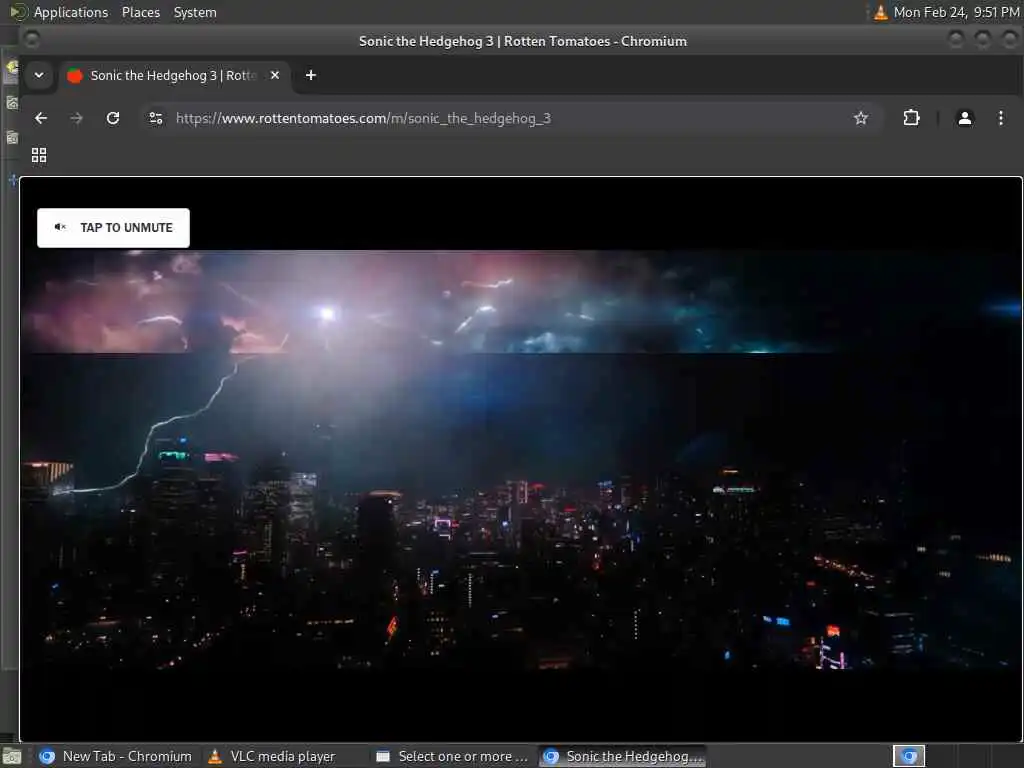Open site information icon in address bar
1024x768 pixels.
pyautogui.click(x=156, y=118)
